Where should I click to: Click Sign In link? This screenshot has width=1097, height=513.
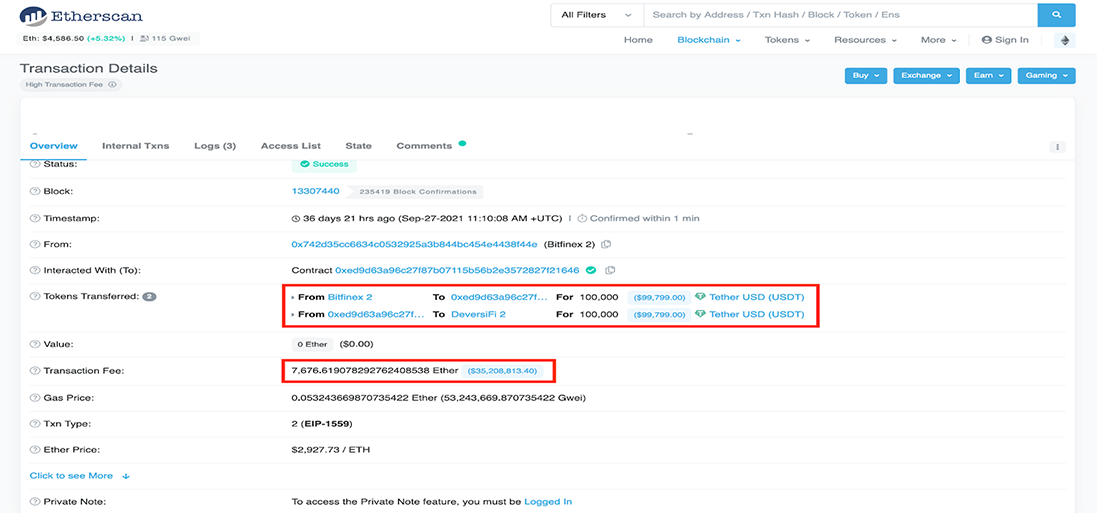(1005, 40)
